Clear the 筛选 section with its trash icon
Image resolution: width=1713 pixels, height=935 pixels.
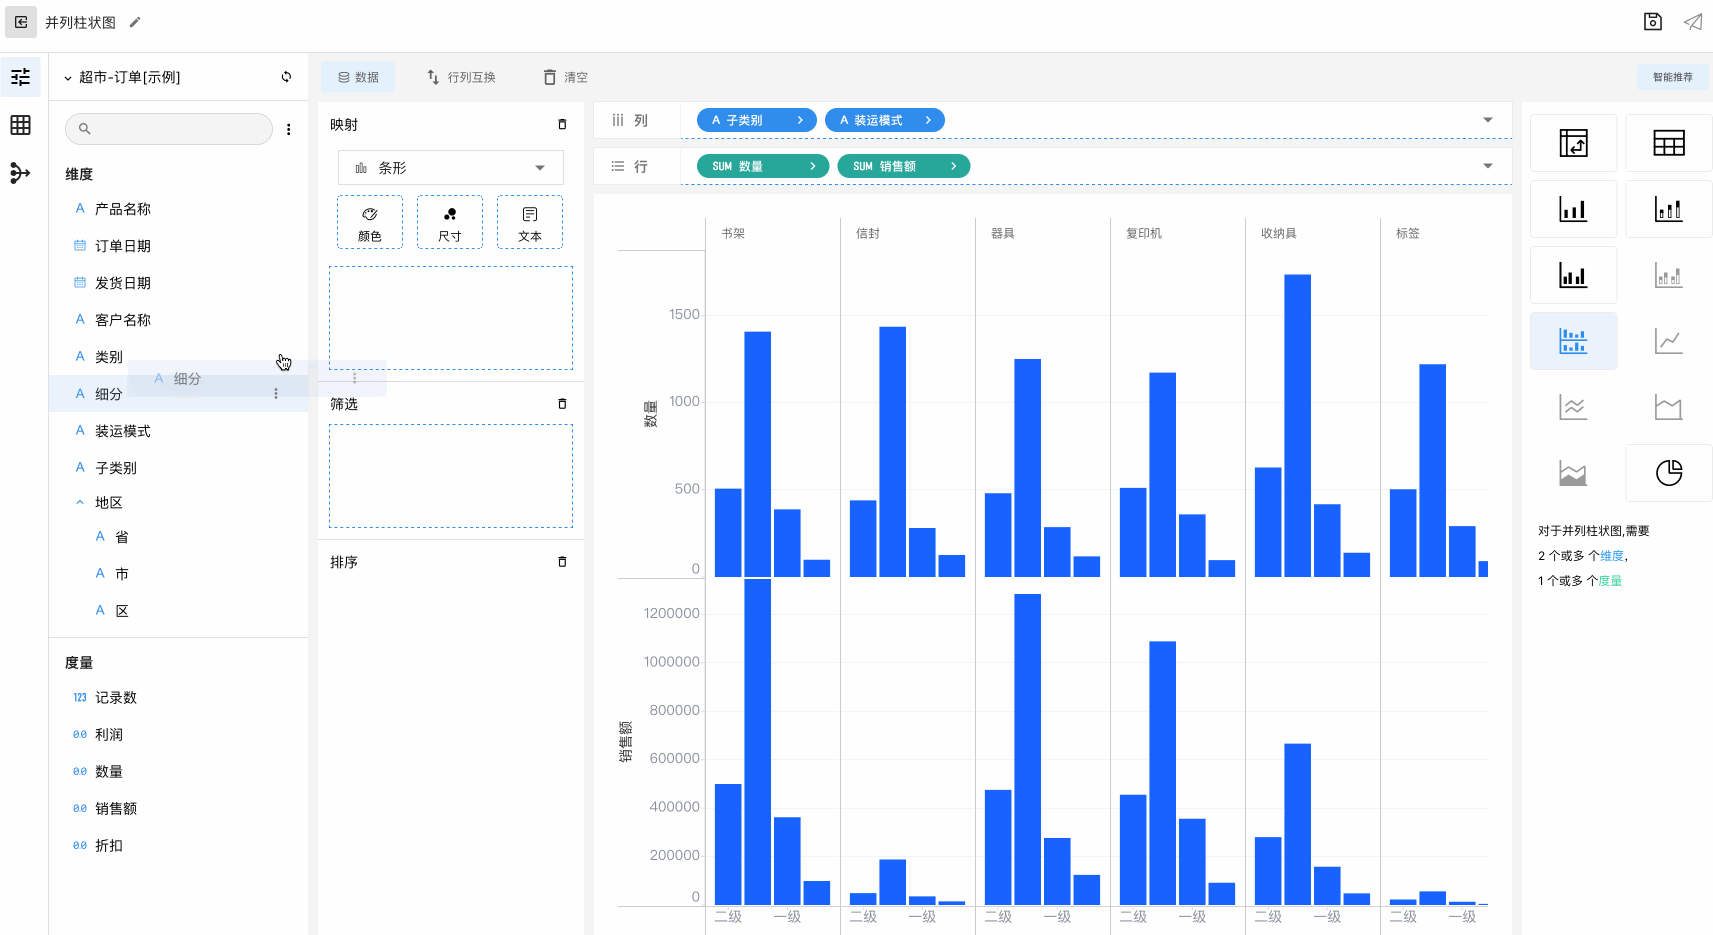point(562,404)
